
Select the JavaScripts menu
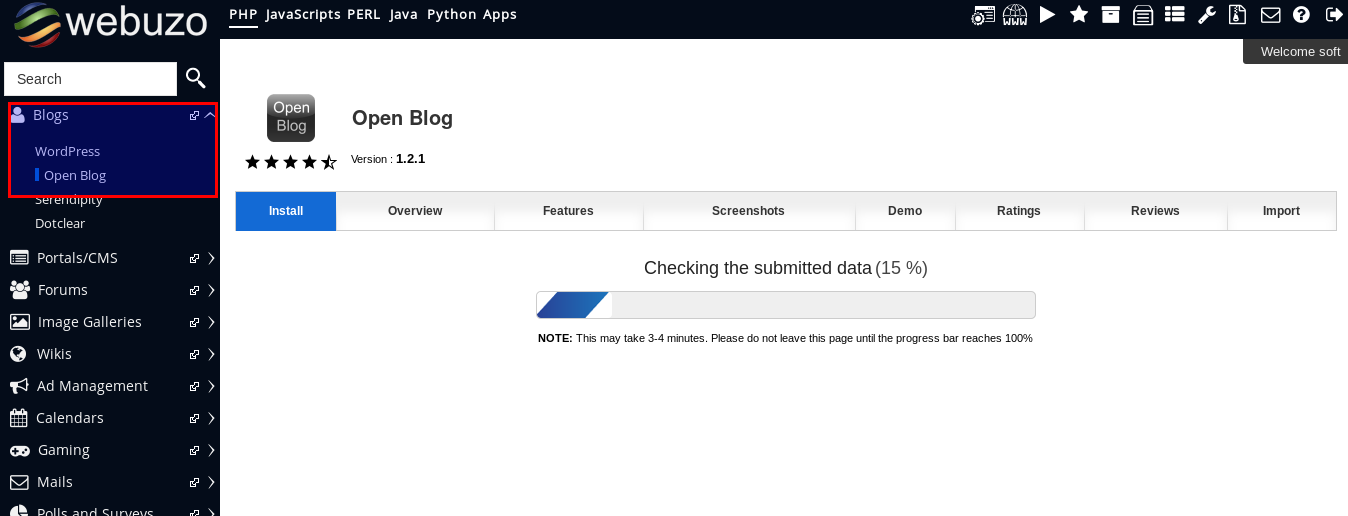[302, 14]
